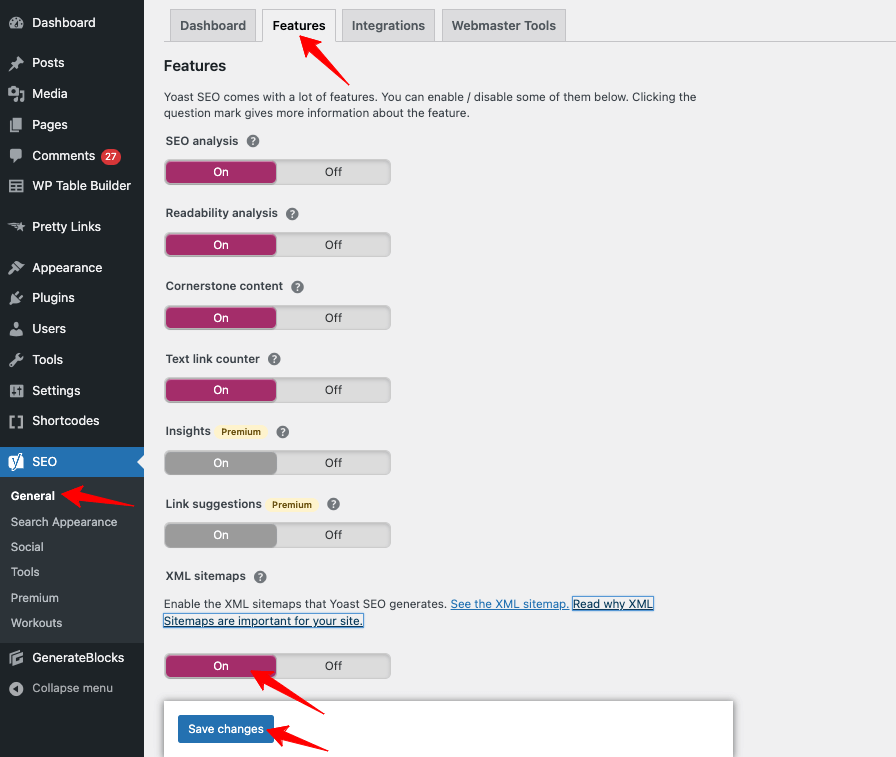
Task: Open WP Table Builder menu label
Action: point(82,186)
